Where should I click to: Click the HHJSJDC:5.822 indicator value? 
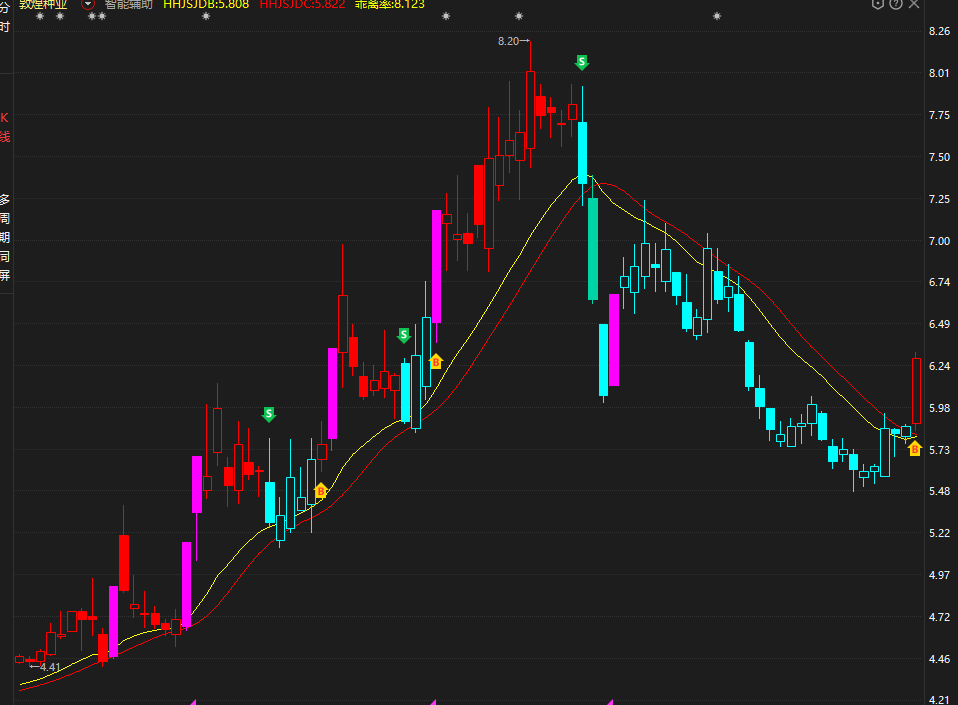[x=302, y=4]
